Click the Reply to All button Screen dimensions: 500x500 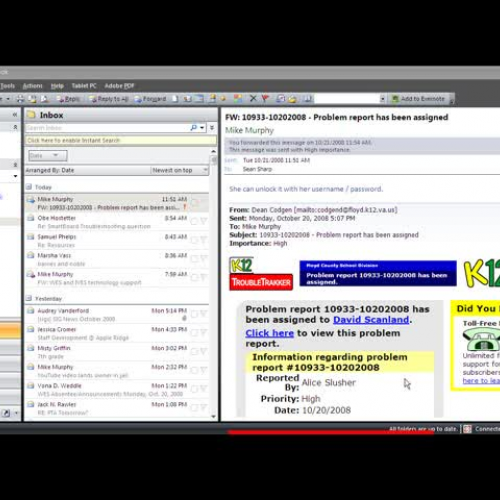109,99
